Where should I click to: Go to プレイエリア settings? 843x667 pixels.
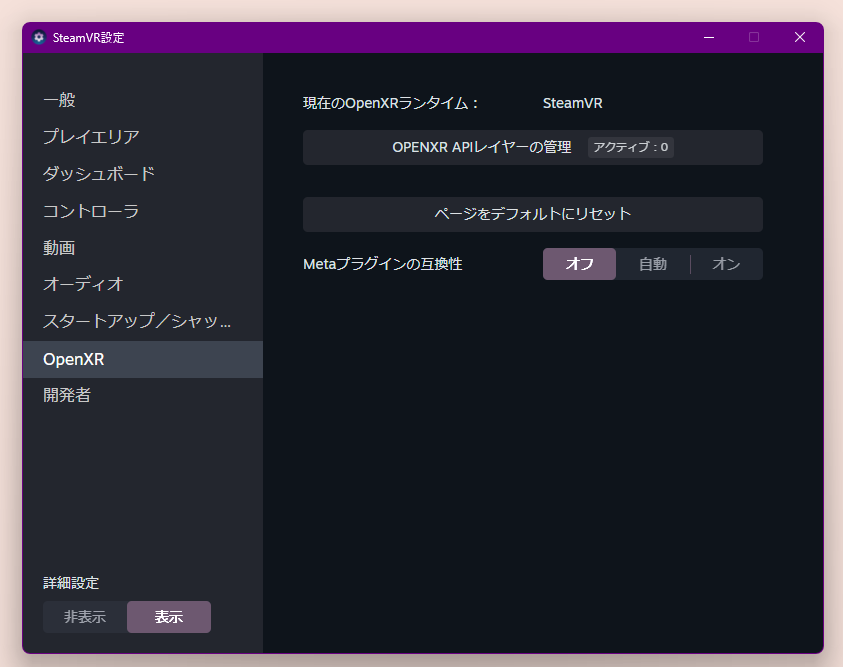[x=142, y=137]
